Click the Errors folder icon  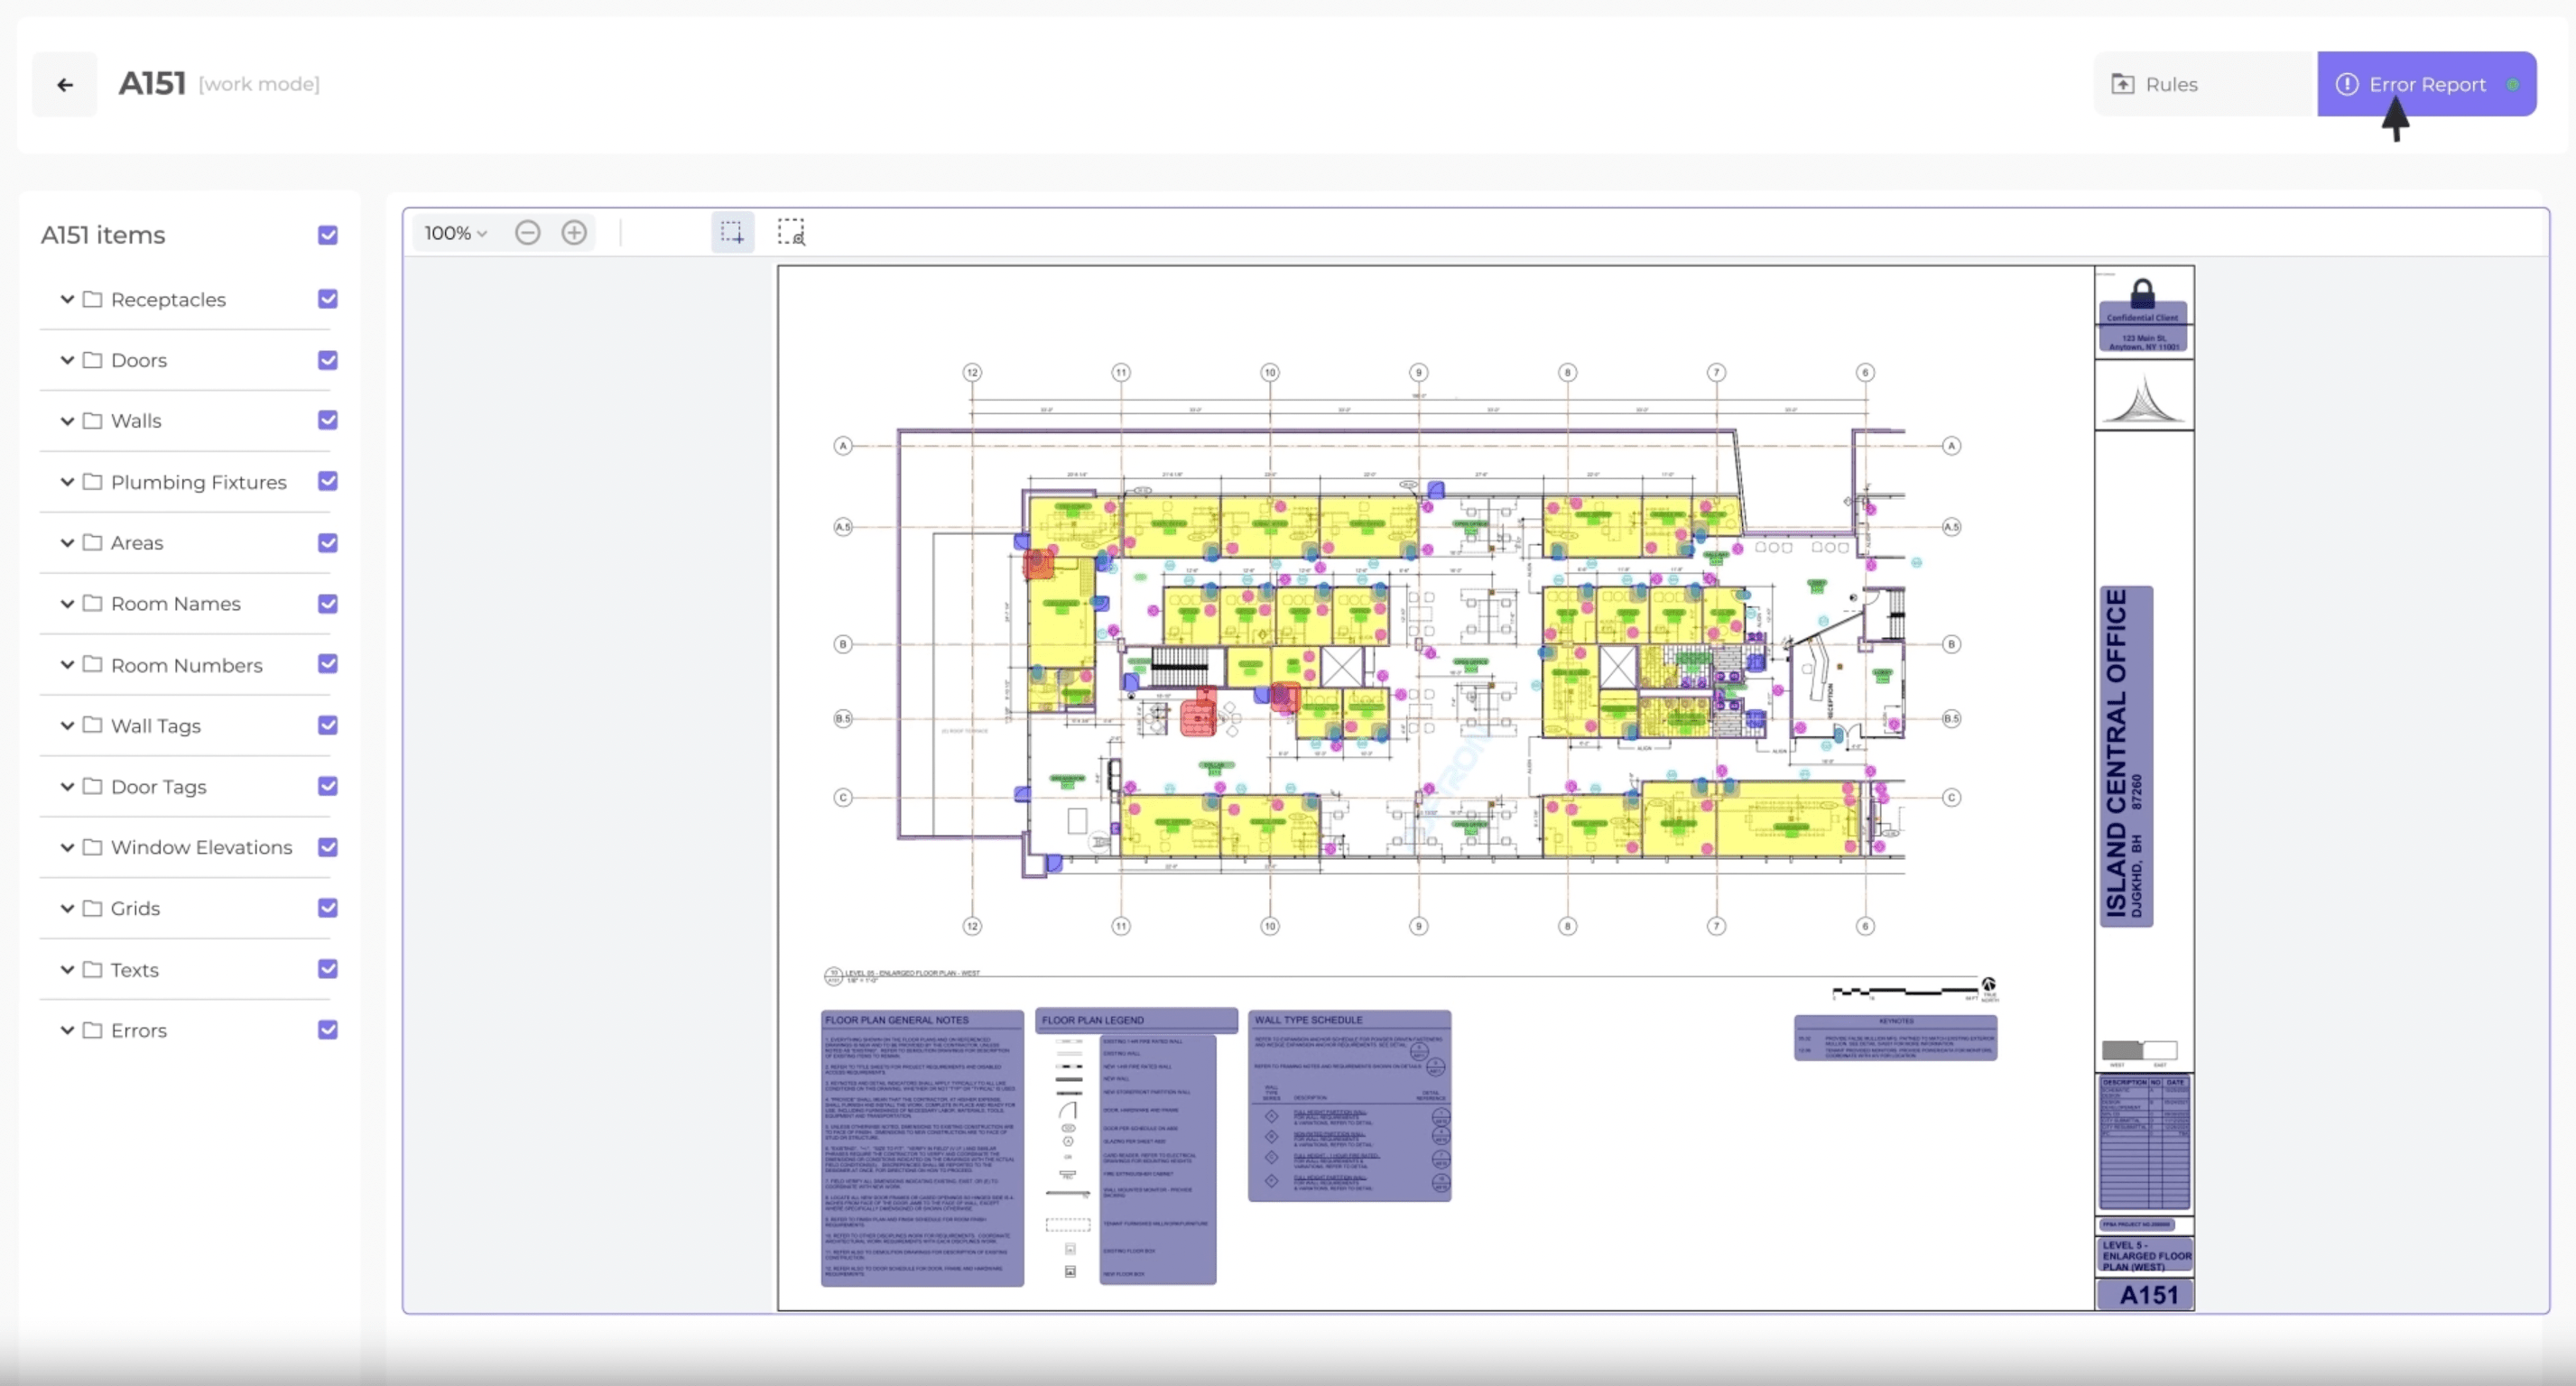(x=92, y=1030)
